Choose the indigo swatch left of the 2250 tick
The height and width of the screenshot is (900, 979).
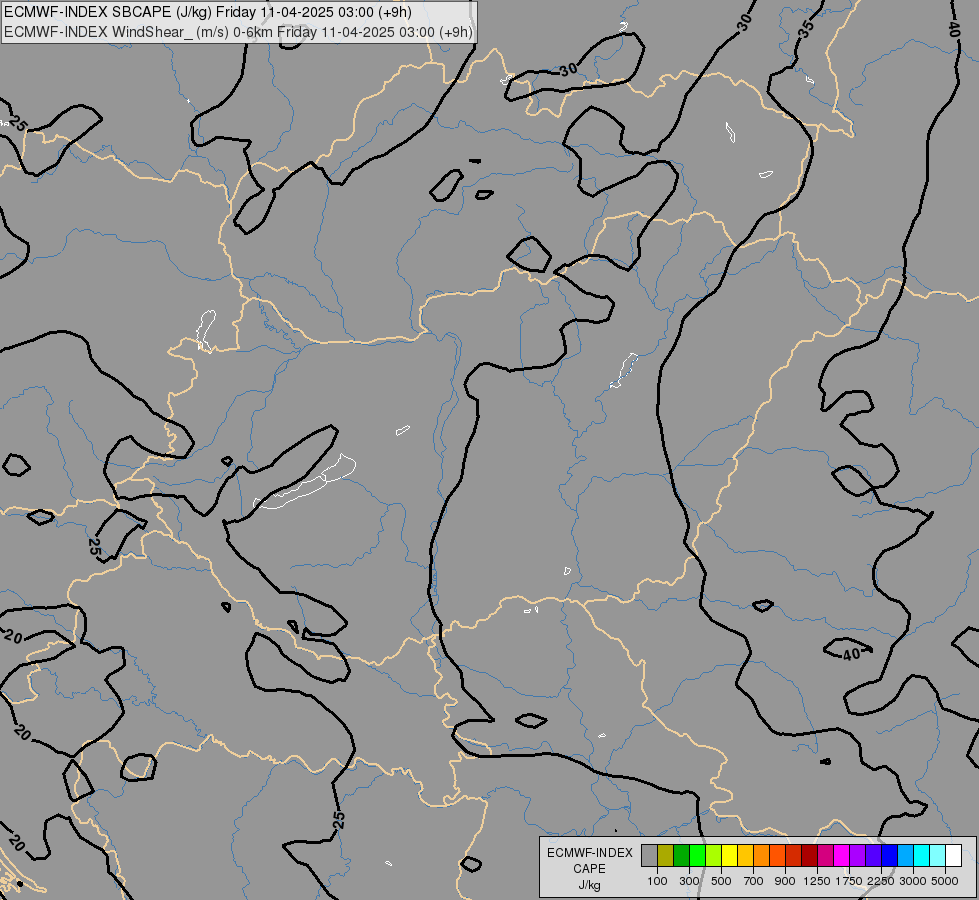coord(873,855)
